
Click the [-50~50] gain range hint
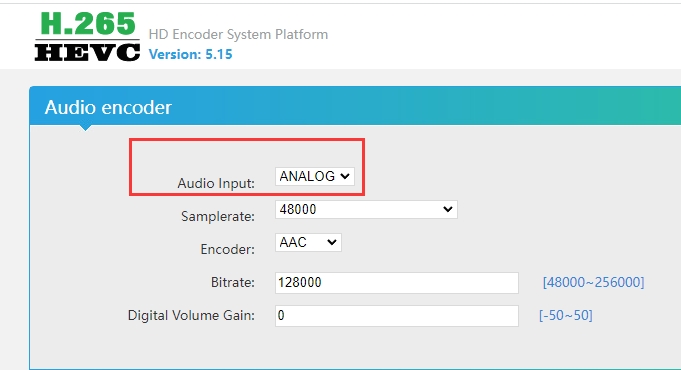pyautogui.click(x=565, y=315)
